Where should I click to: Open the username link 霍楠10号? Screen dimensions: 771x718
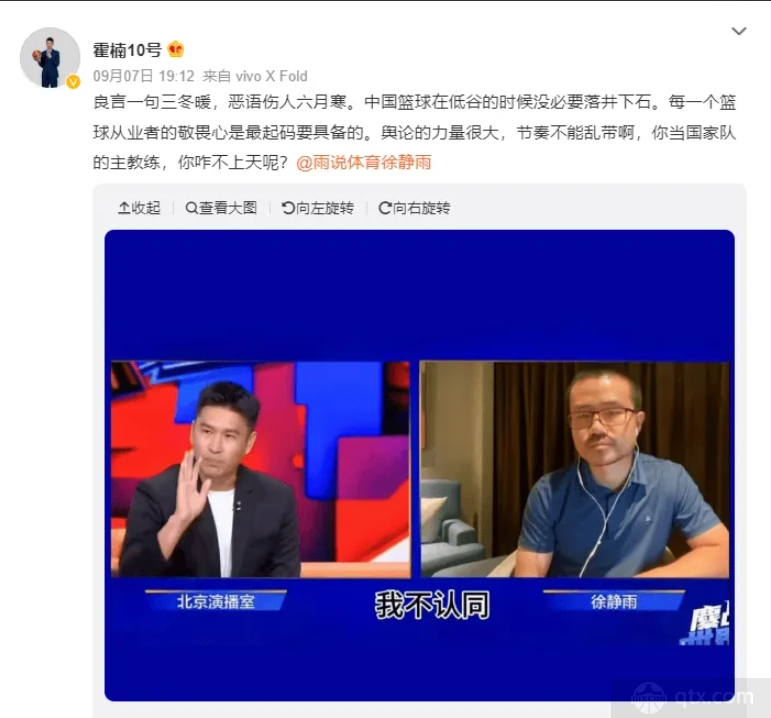coord(127,50)
